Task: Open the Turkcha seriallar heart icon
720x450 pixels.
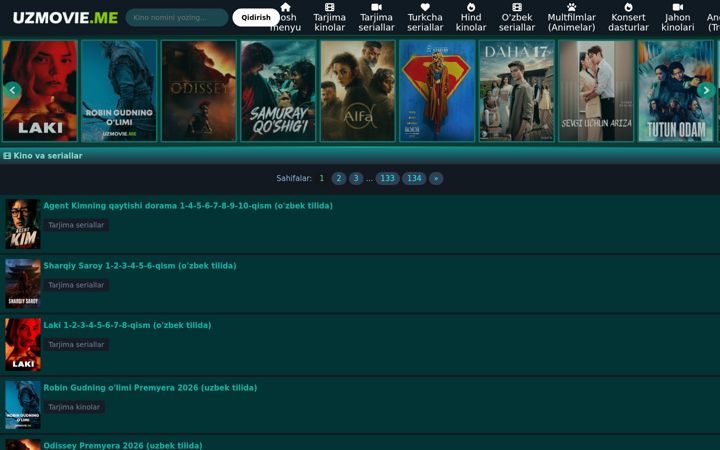Action: click(x=425, y=7)
